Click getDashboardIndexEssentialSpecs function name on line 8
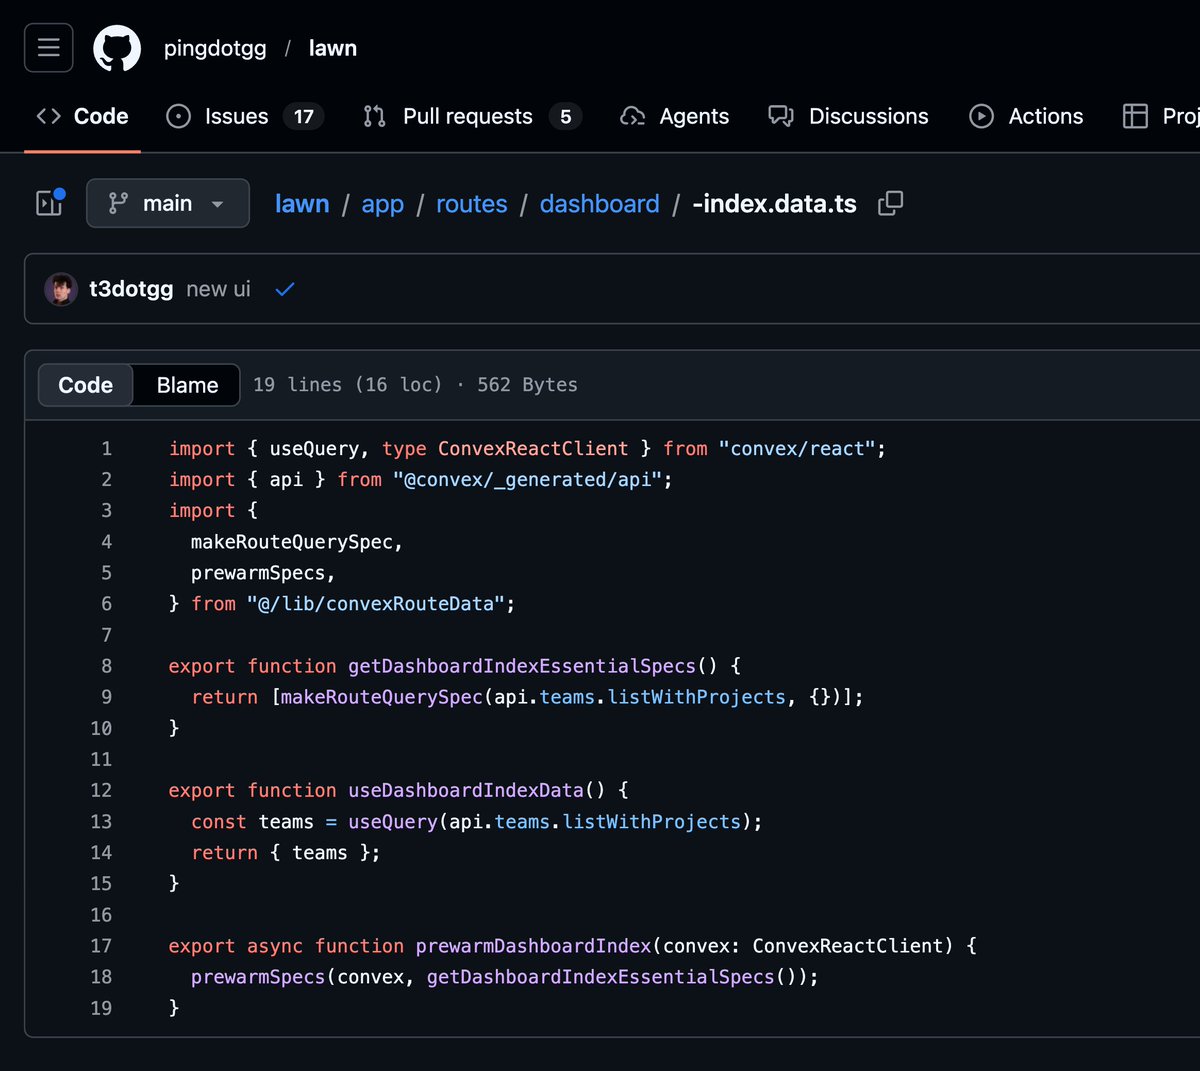Screen dimensions: 1200x1071 click(x=522, y=666)
